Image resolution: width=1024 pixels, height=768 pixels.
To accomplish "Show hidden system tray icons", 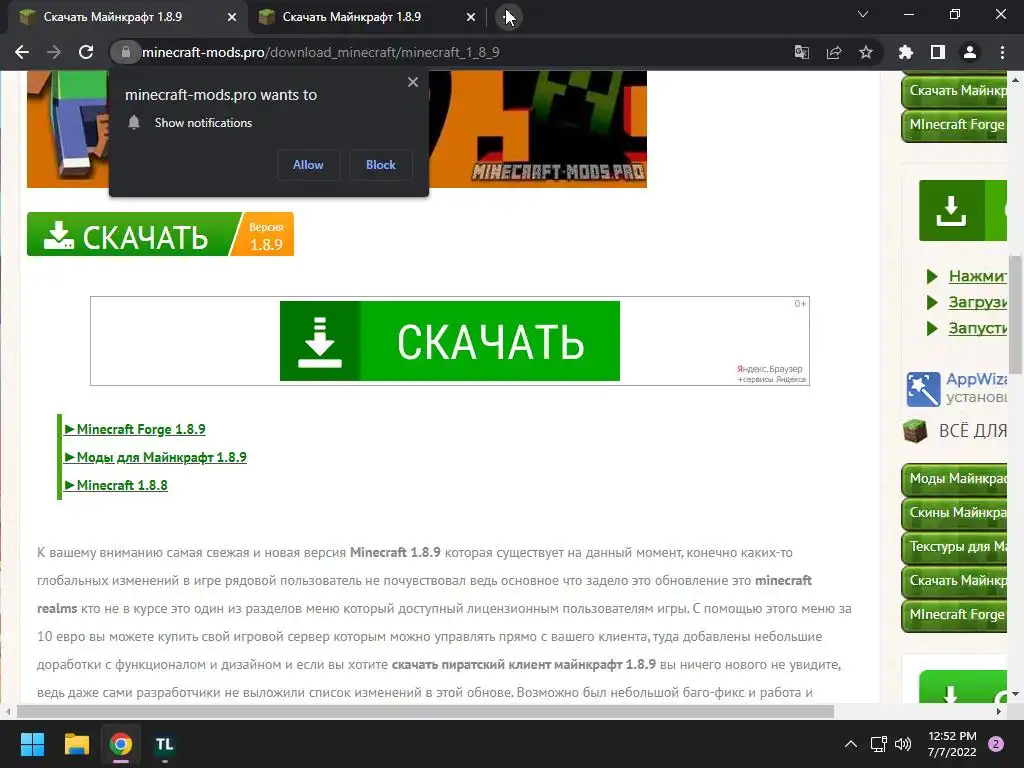I will (x=851, y=744).
